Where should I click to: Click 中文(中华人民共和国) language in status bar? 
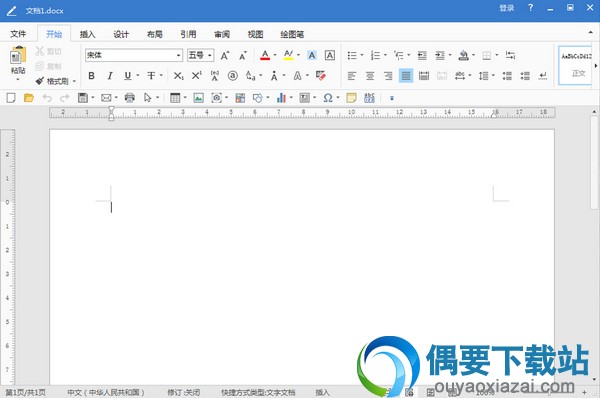point(106,392)
